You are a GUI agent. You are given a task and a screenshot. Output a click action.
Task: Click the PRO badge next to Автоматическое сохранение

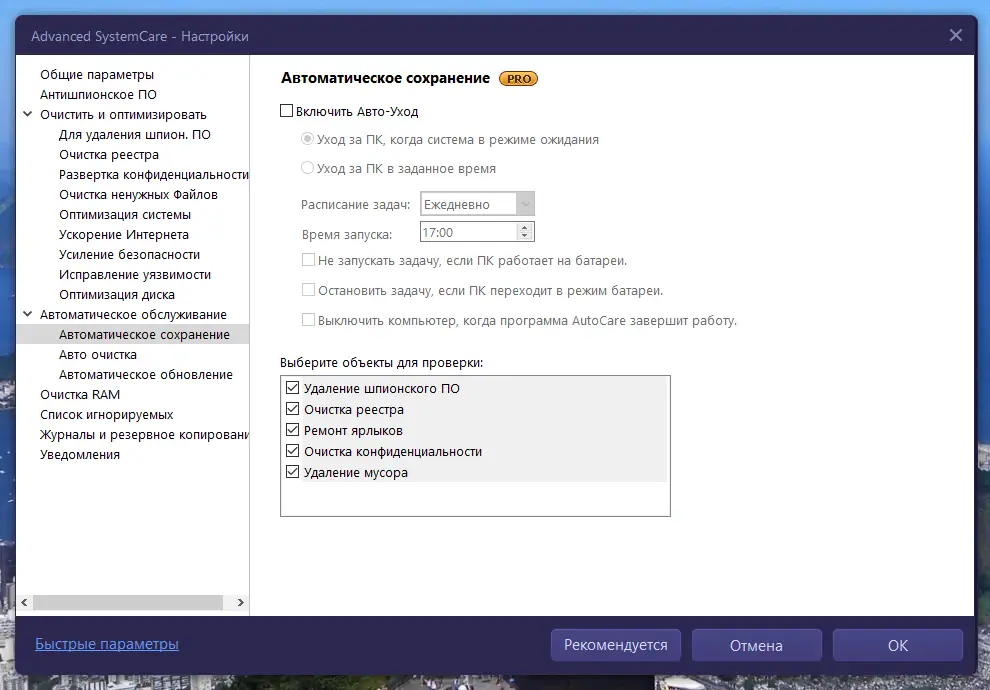518,78
